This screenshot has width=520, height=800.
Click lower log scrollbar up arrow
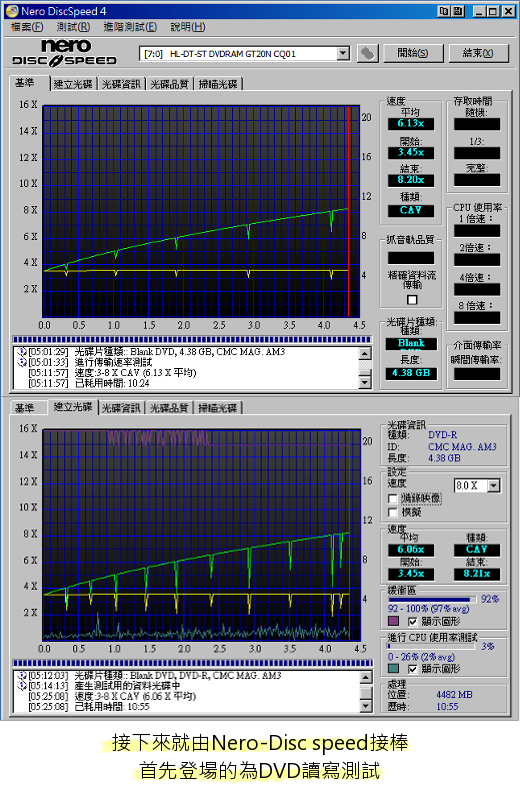point(365,678)
